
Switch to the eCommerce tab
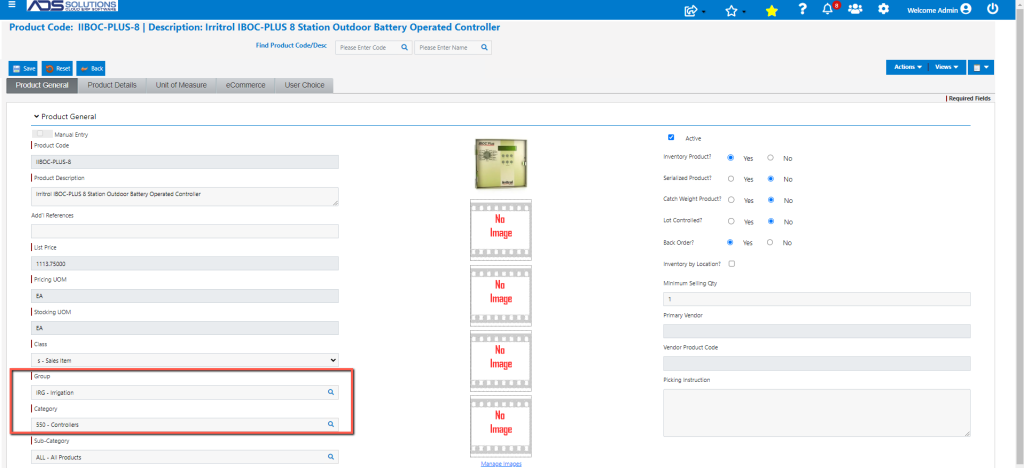tap(246, 85)
